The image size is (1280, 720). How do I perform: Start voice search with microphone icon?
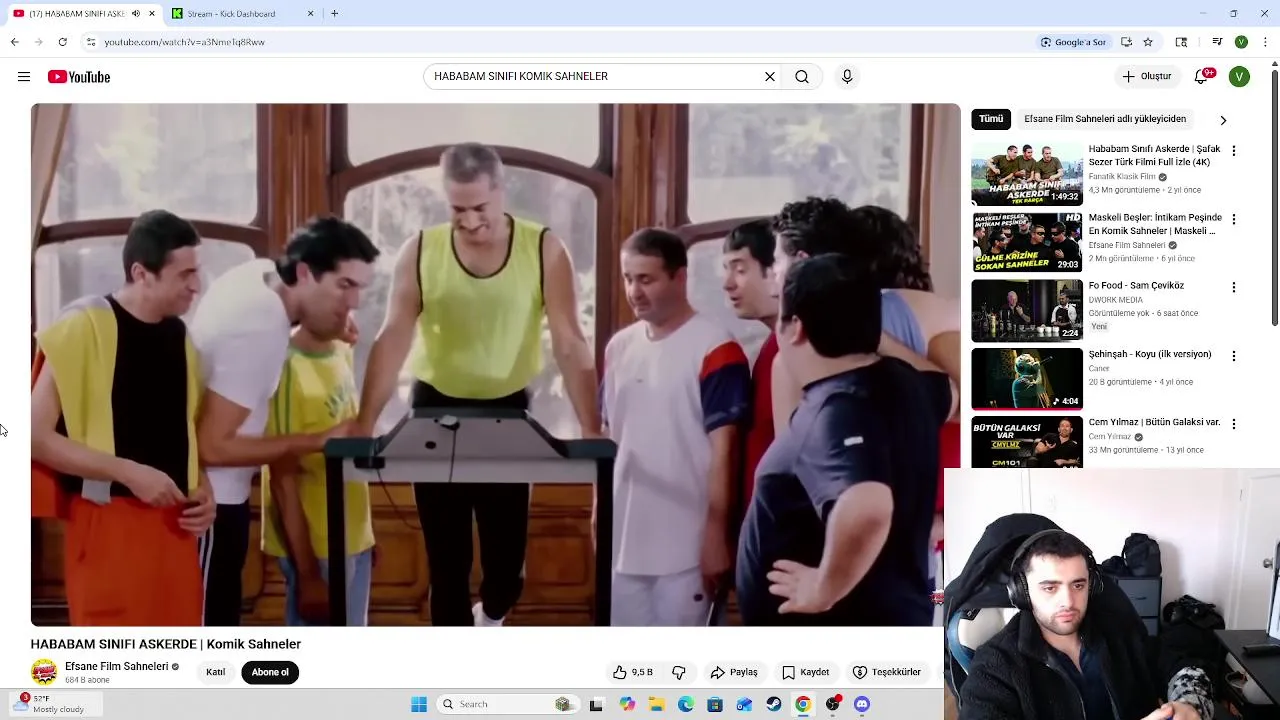pyautogui.click(x=847, y=77)
